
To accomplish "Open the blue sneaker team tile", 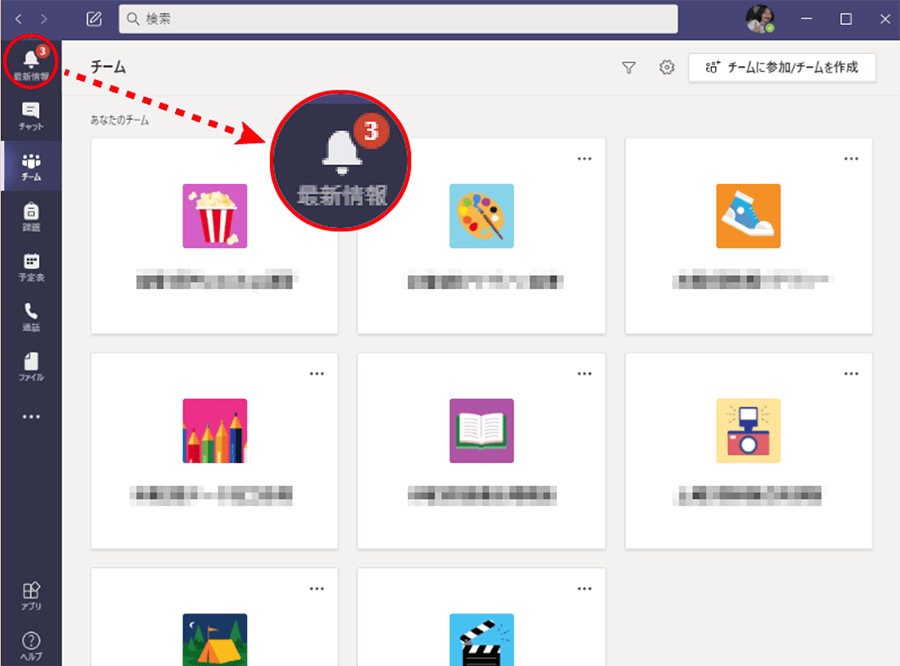I will tap(748, 235).
